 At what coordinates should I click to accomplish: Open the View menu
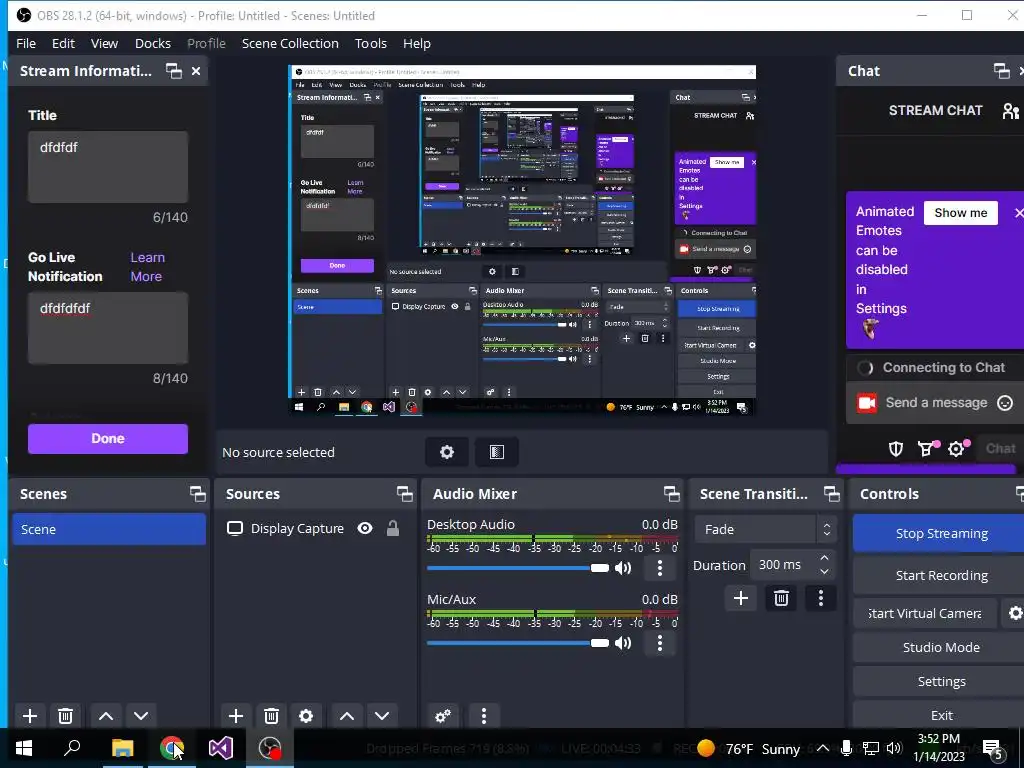[104, 43]
